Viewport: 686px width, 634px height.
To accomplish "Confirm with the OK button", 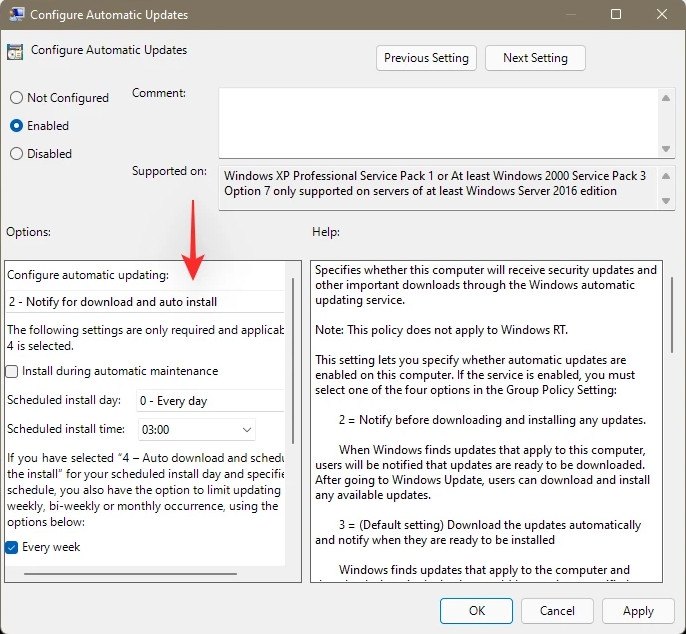I will (x=476, y=611).
